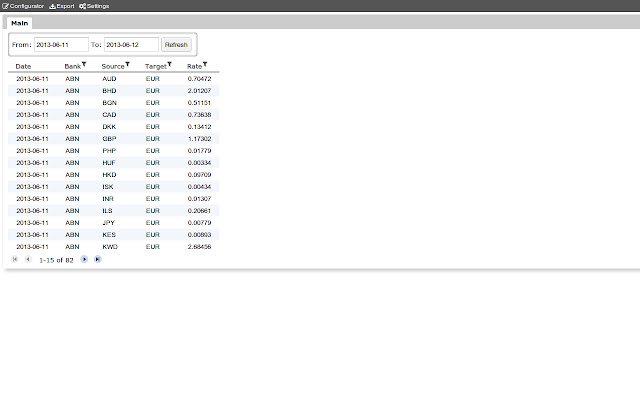Click the rate value 0.51151

click(x=199, y=103)
